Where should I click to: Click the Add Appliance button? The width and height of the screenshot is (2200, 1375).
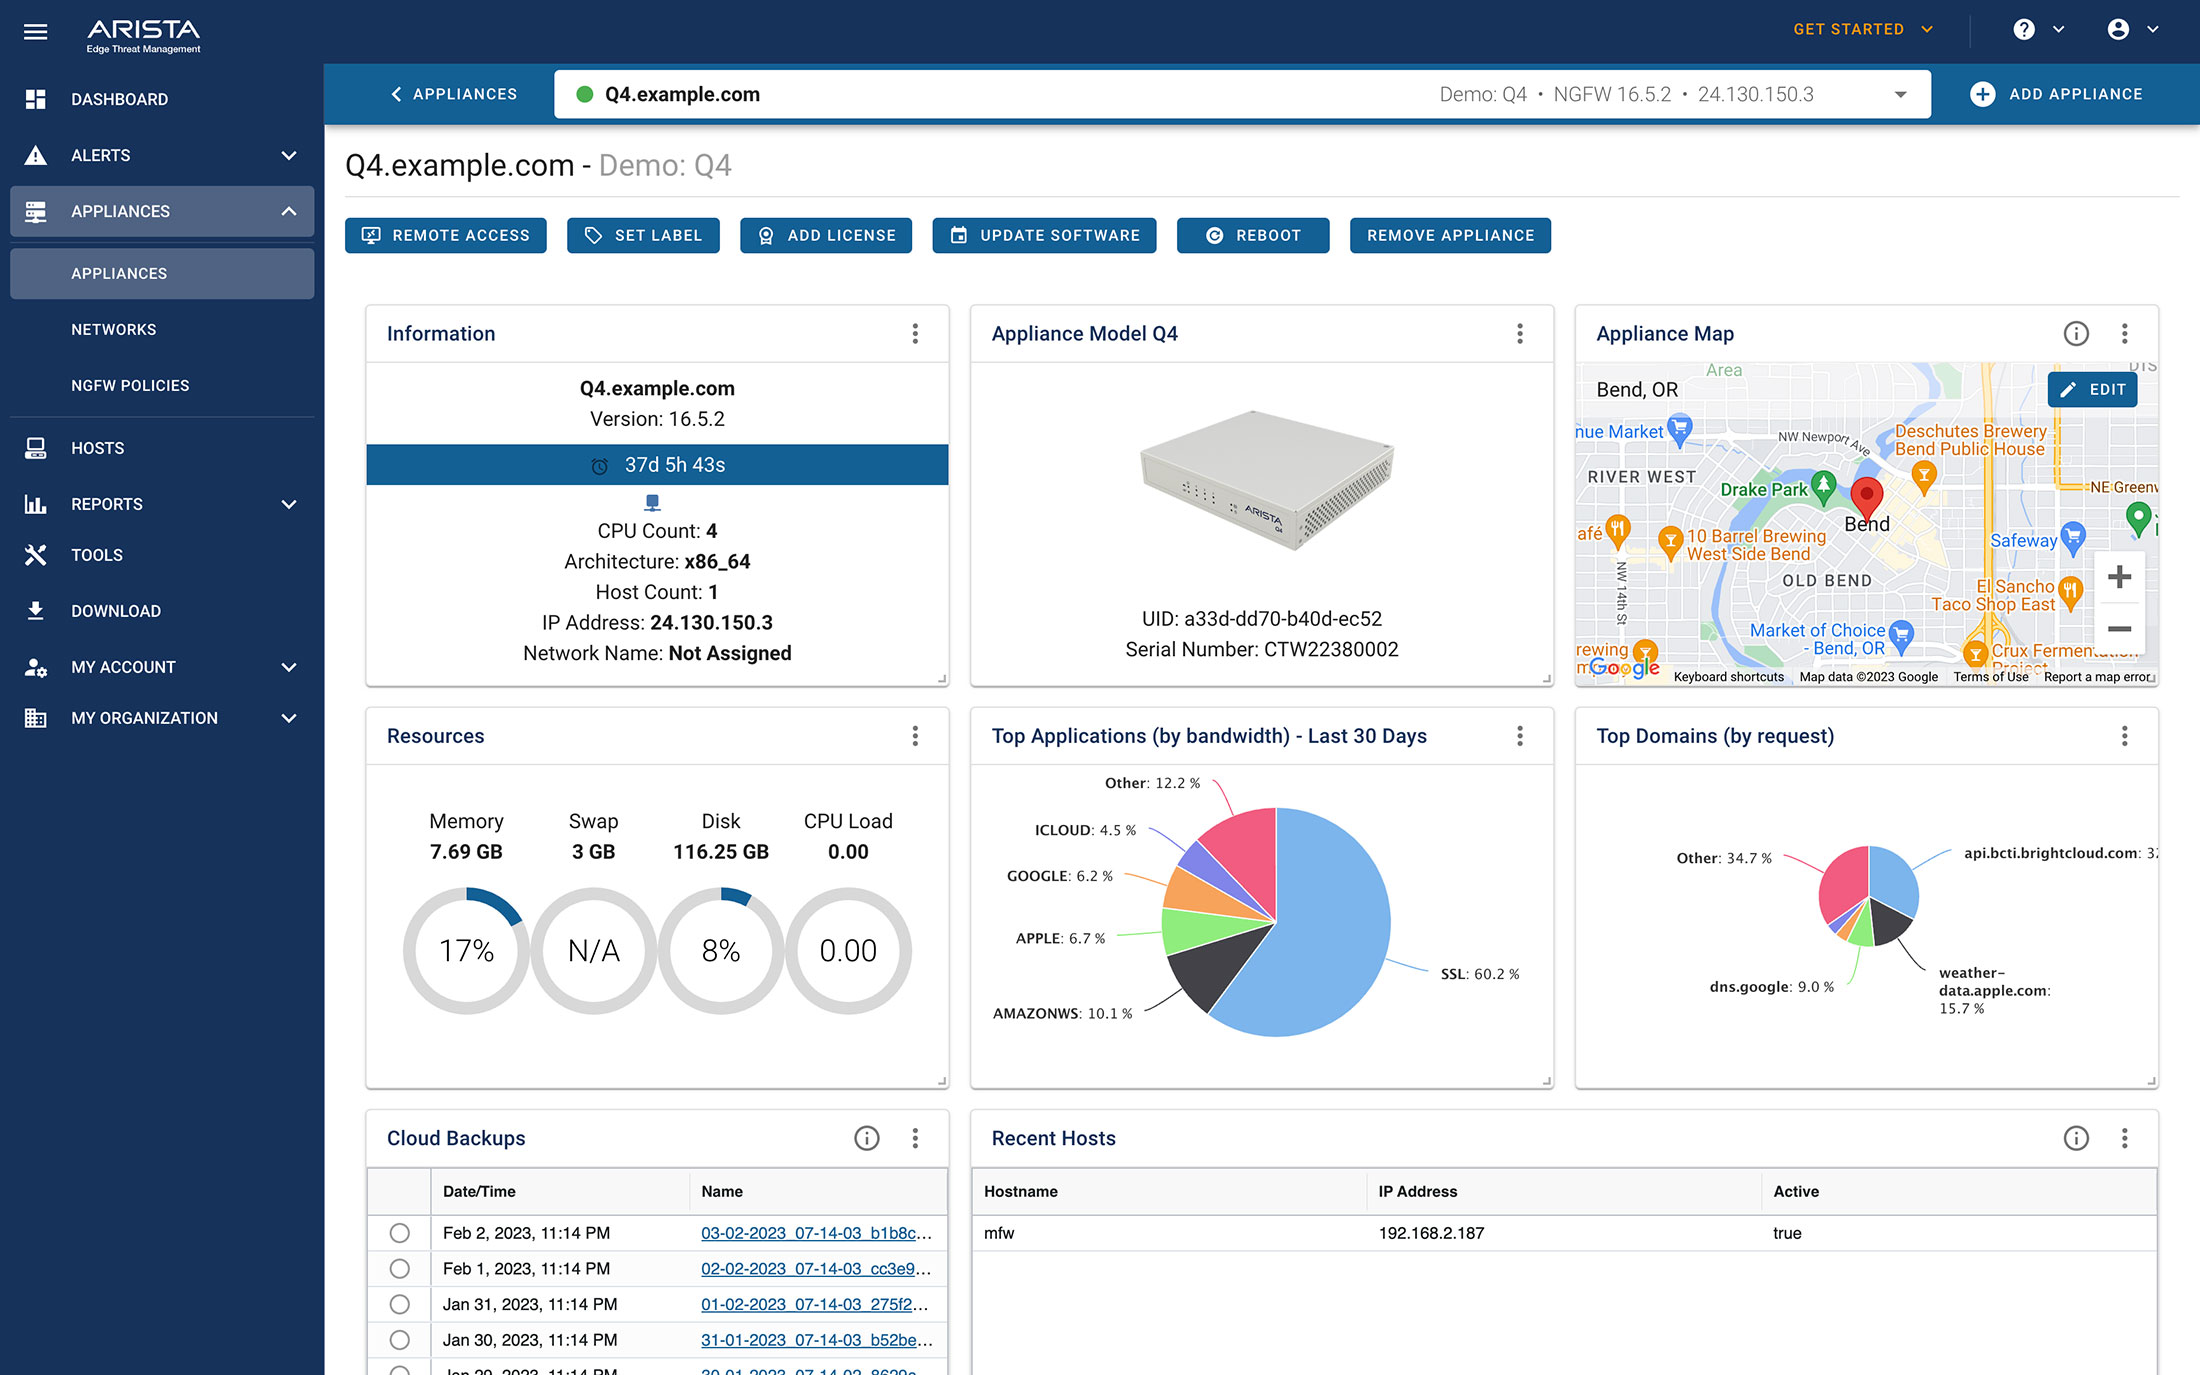tap(2056, 94)
